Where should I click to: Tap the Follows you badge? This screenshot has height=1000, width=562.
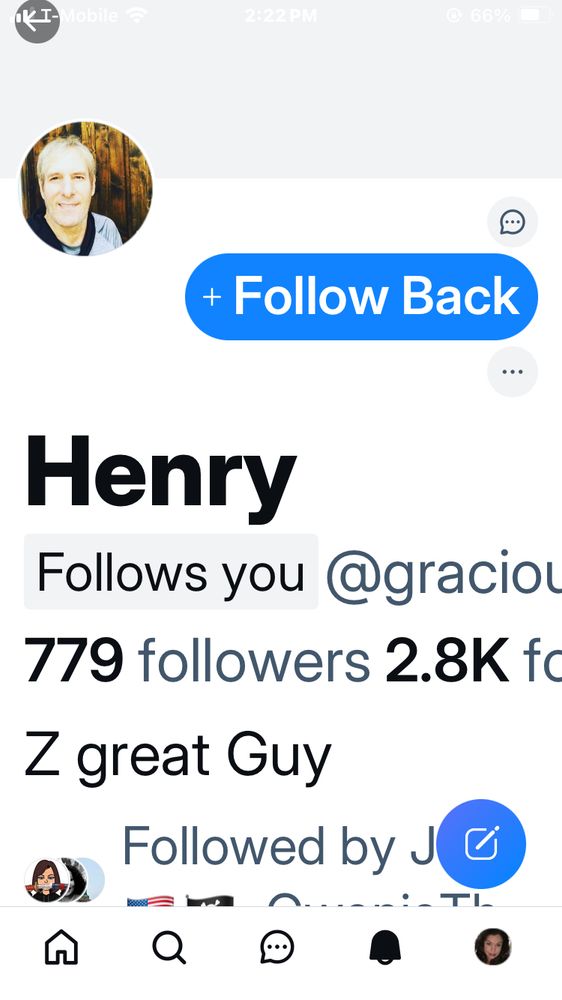(x=171, y=572)
